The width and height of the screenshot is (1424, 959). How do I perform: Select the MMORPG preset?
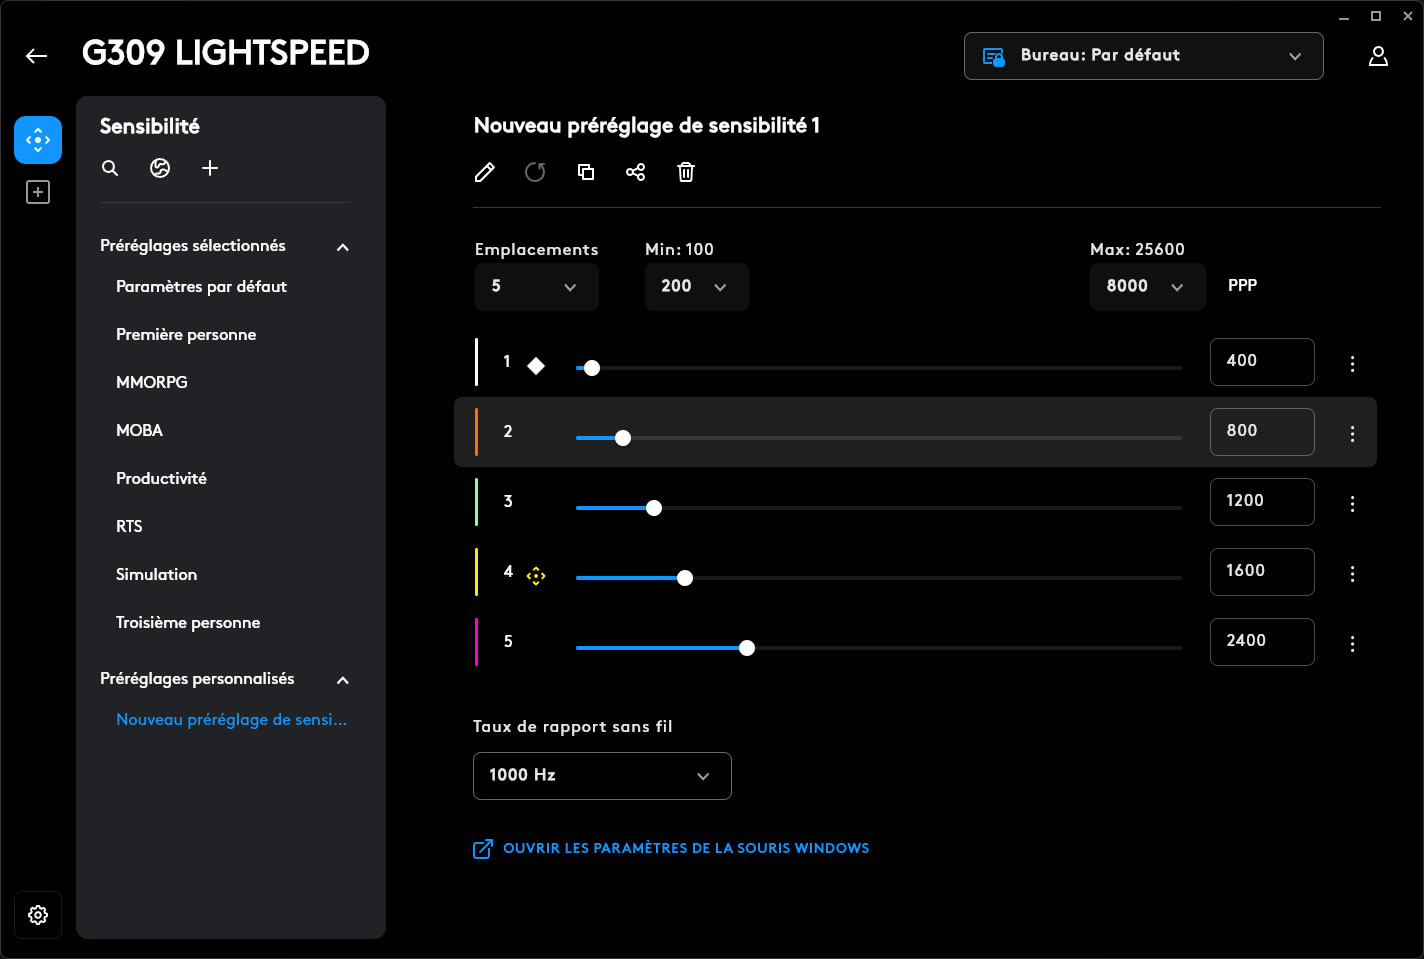[152, 383]
